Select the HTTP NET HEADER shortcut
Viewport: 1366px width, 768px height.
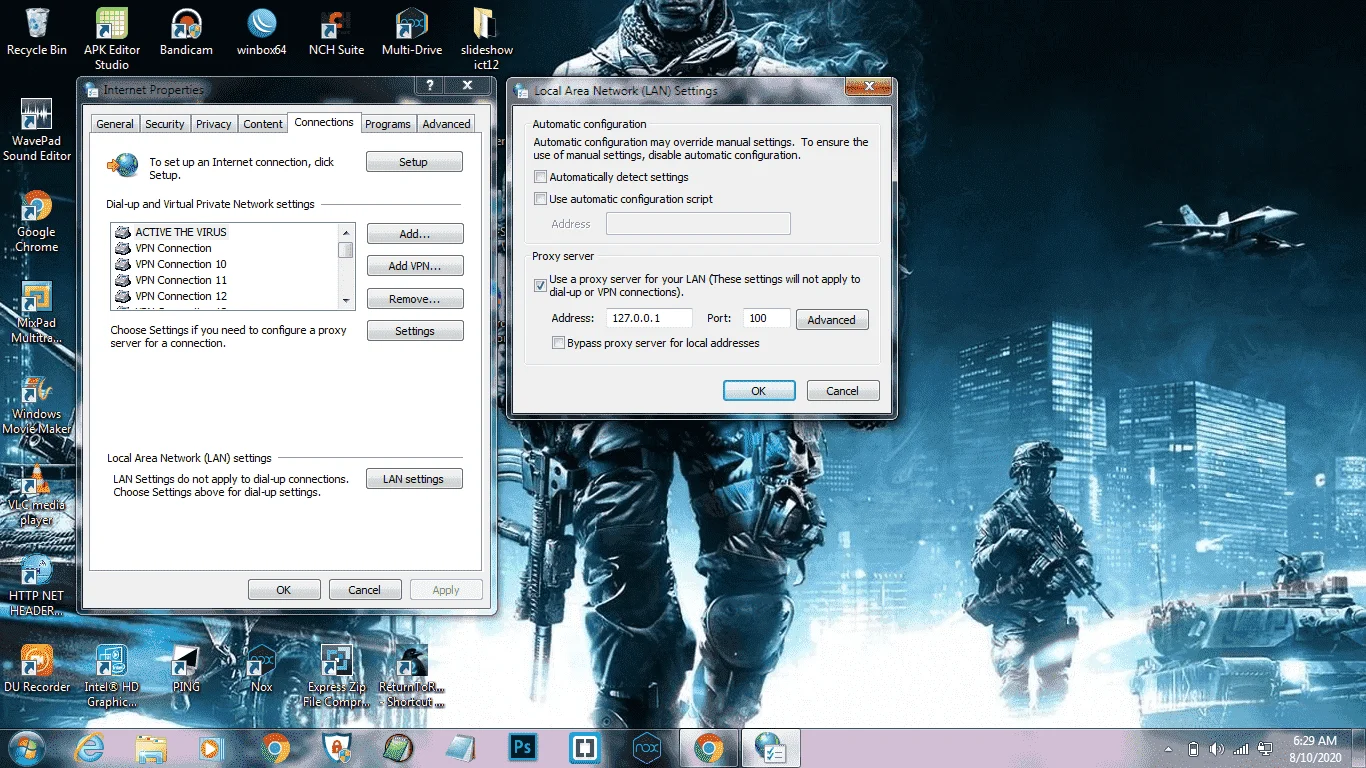[x=37, y=586]
